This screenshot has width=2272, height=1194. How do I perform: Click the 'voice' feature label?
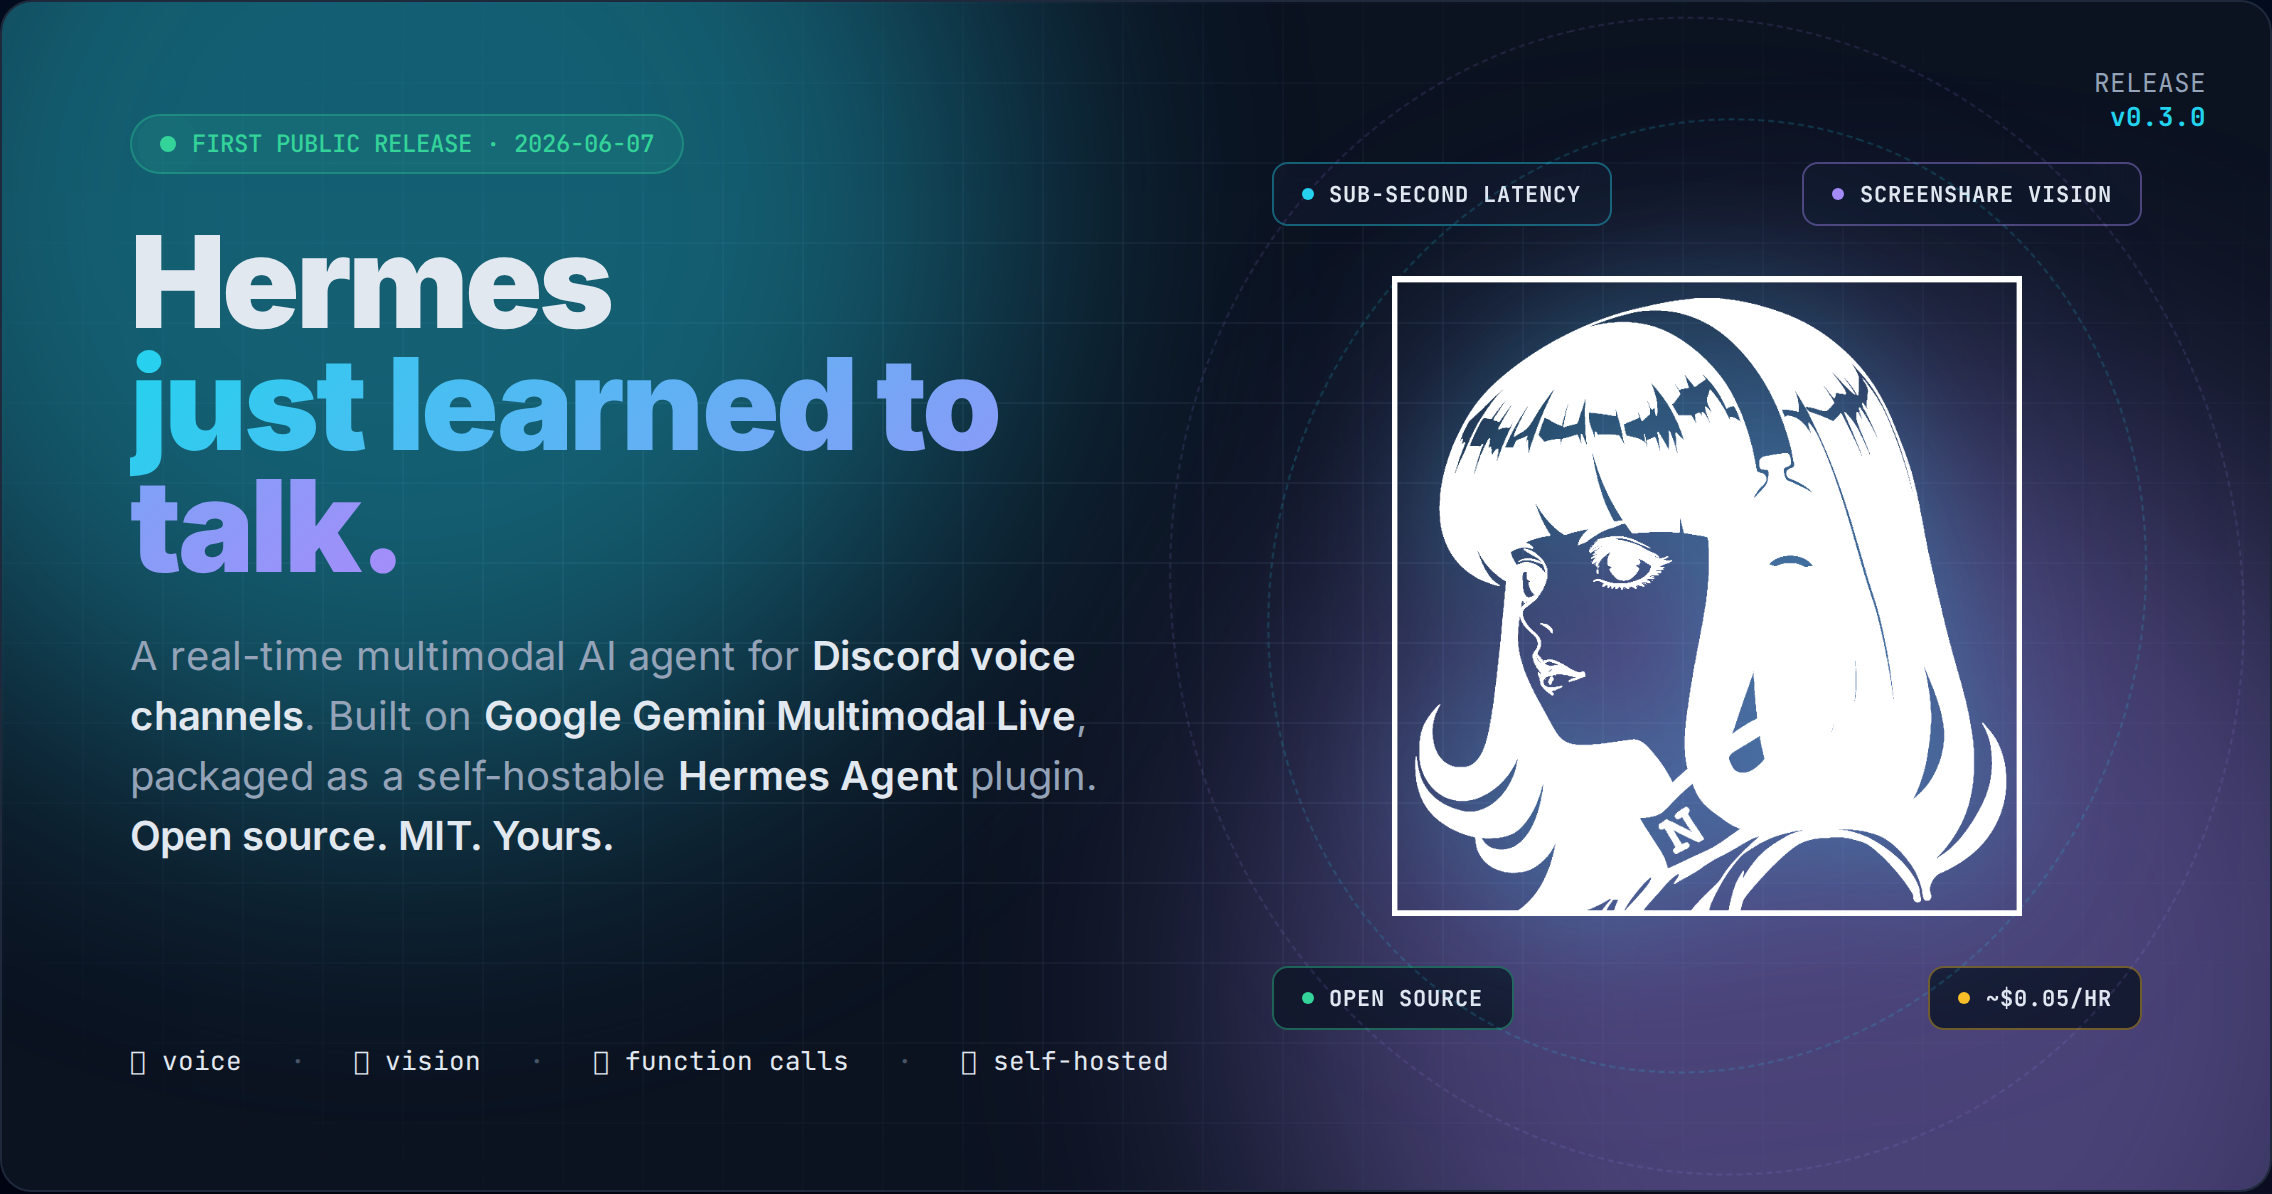click(202, 1061)
